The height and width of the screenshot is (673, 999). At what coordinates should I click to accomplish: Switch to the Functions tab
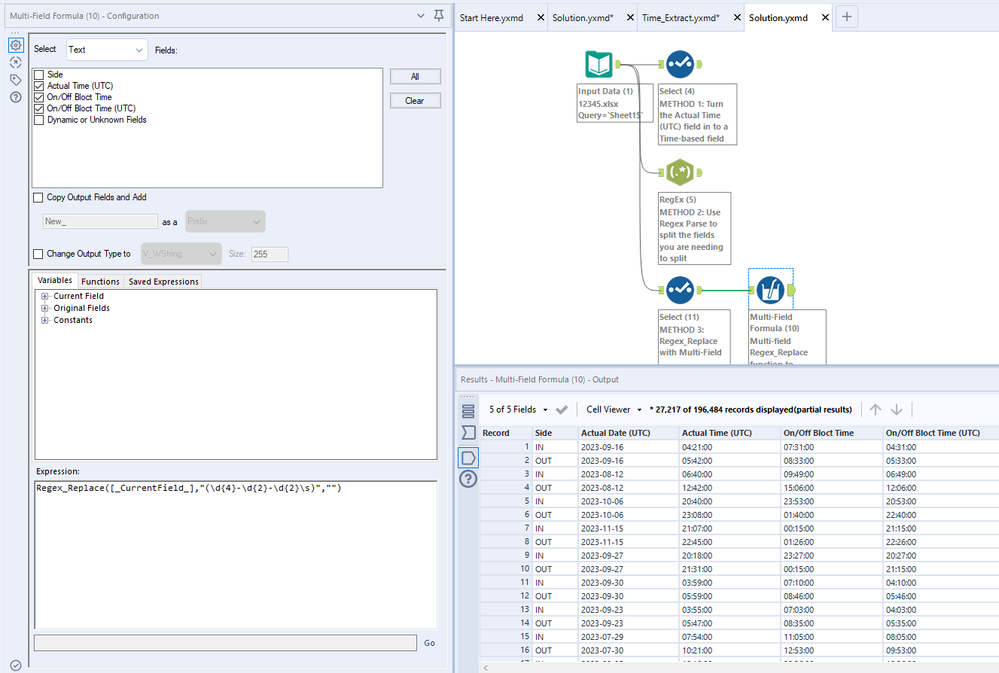tap(100, 281)
